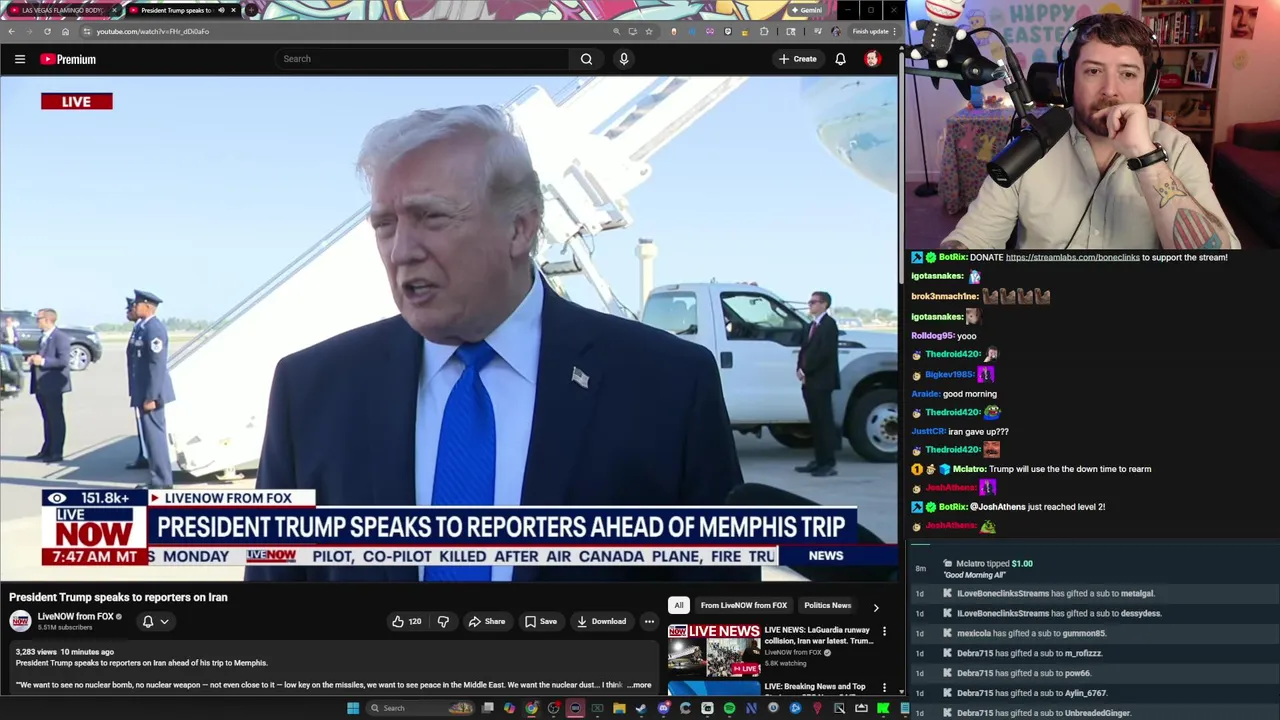Screen dimensions: 1280x720
Task: Open streamlabs.com/boneclinks donation link in chat
Action: pyautogui.click(x=1072, y=257)
